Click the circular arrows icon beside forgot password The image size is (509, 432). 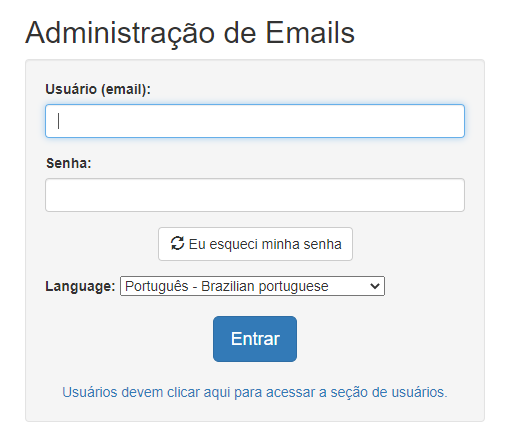(177, 243)
